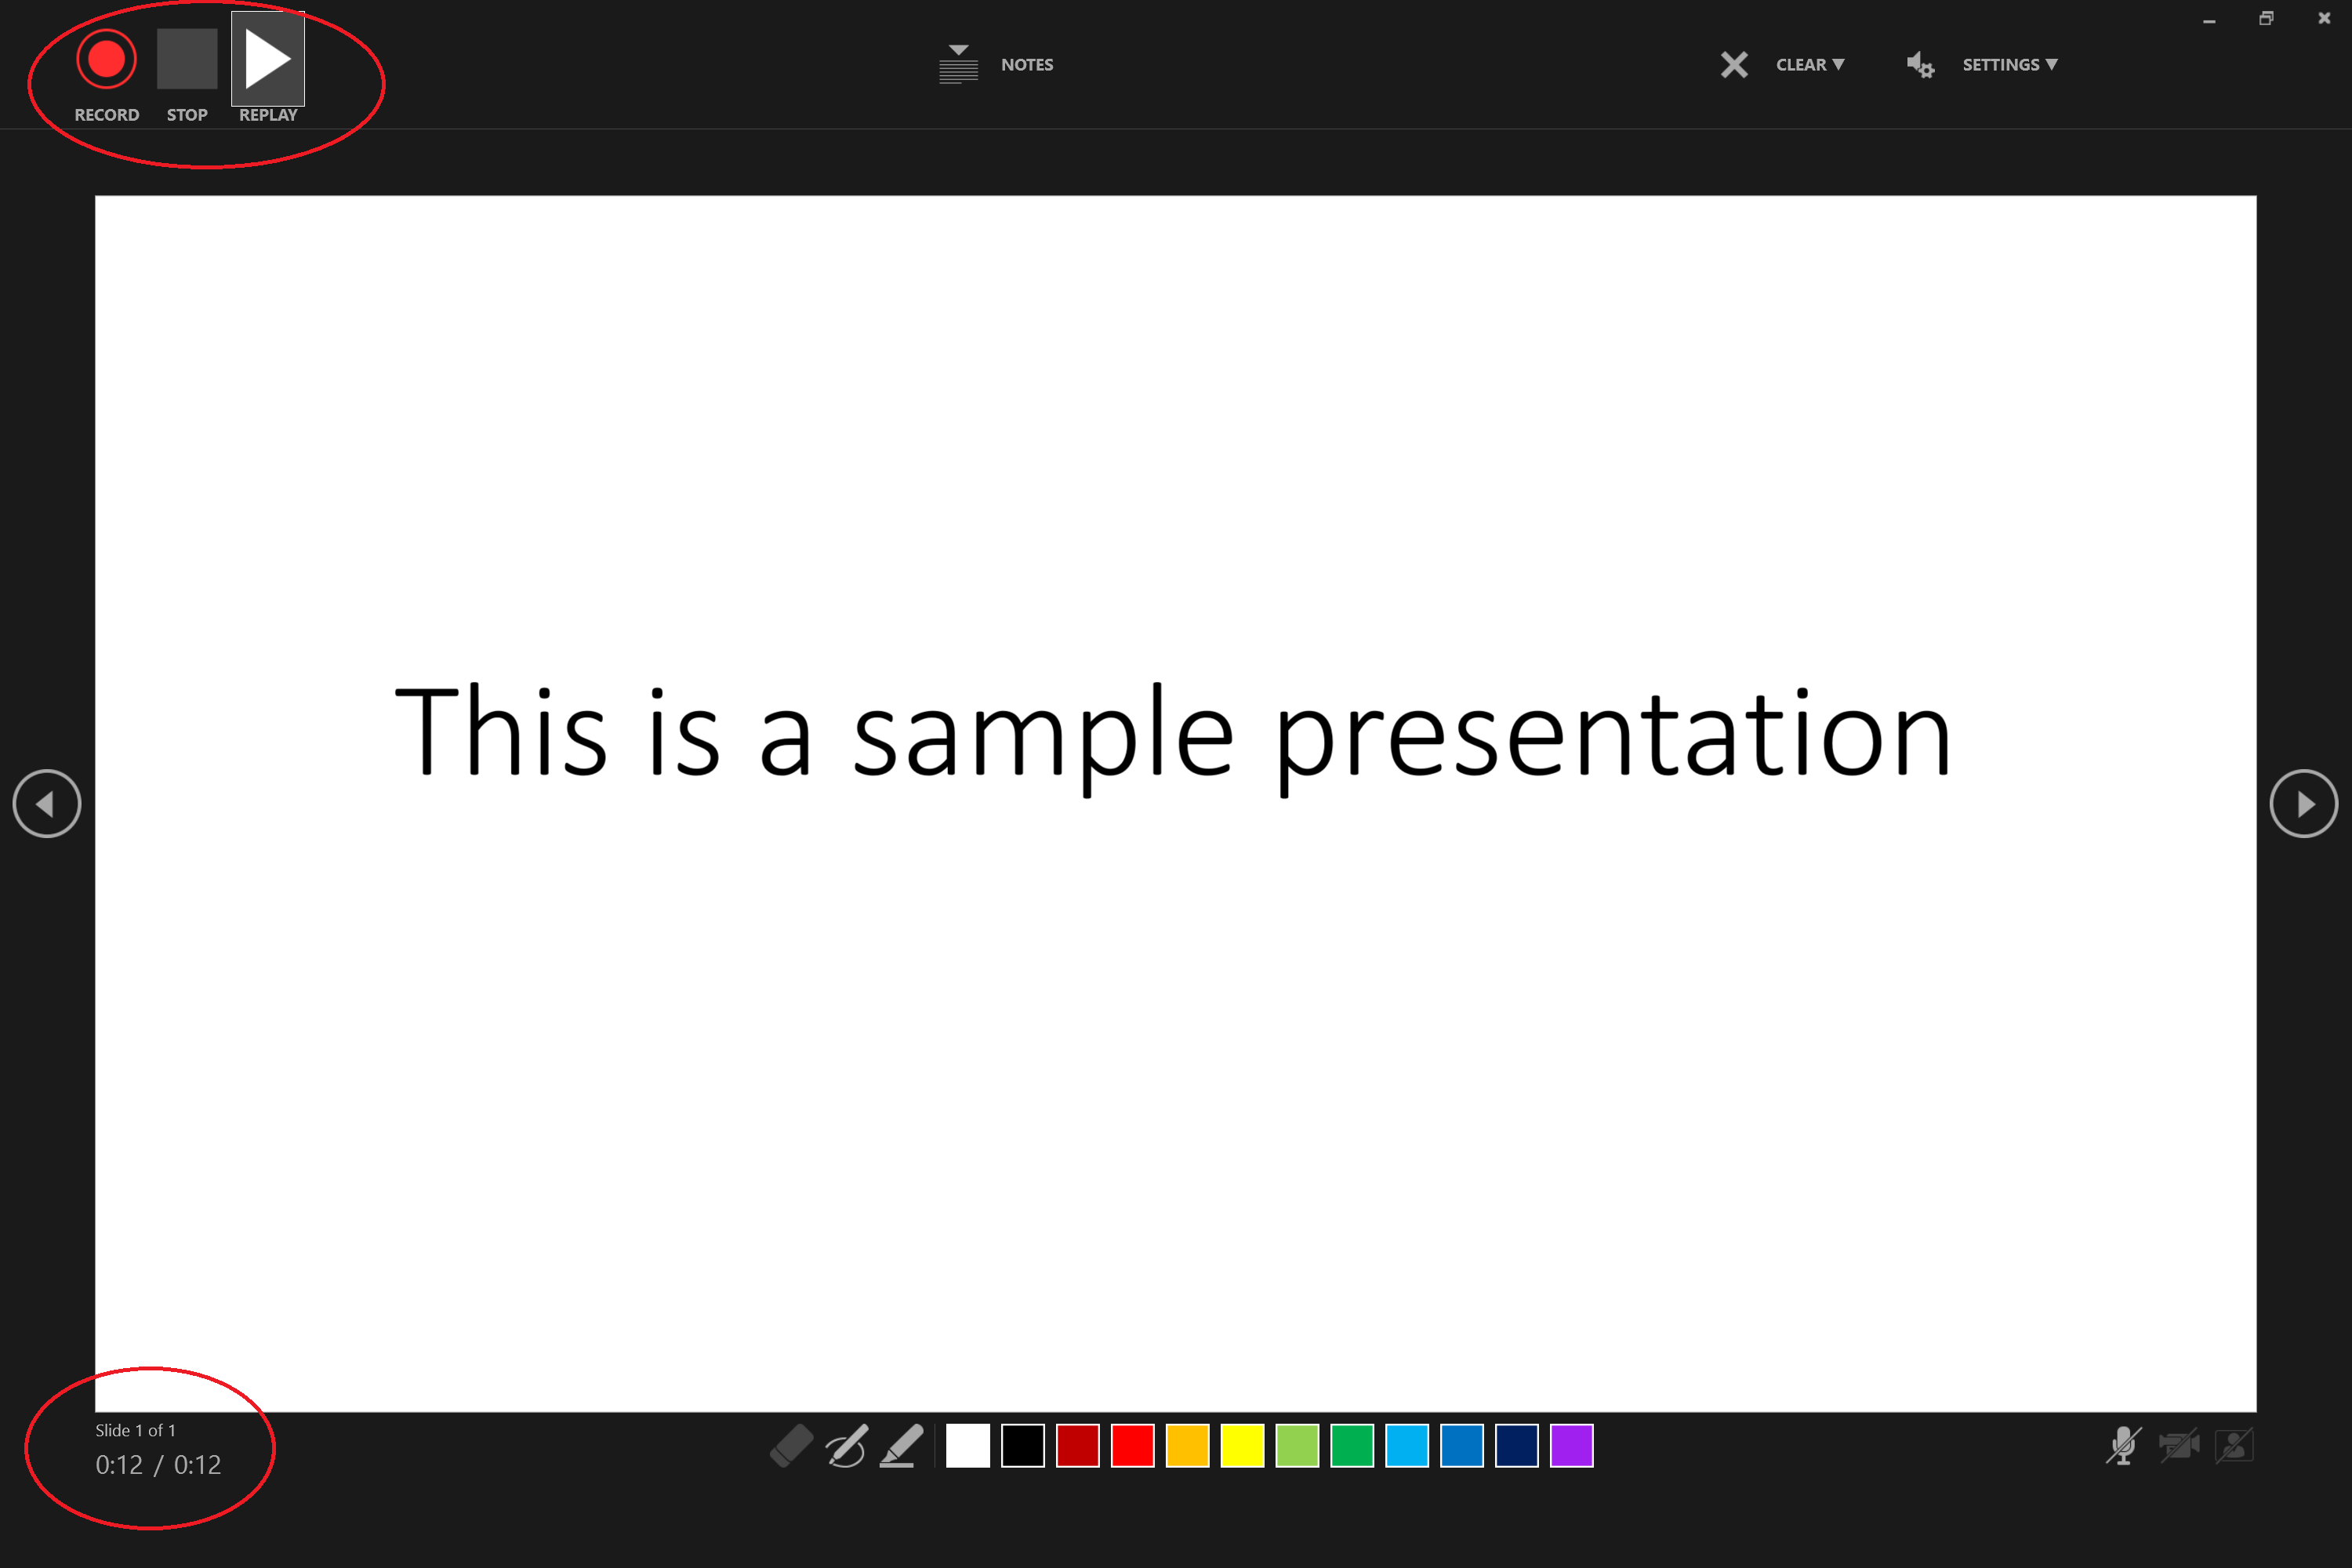Pick the yellow ink color swatch
Image resolution: width=2352 pixels, height=1568 pixels.
[1242, 1446]
